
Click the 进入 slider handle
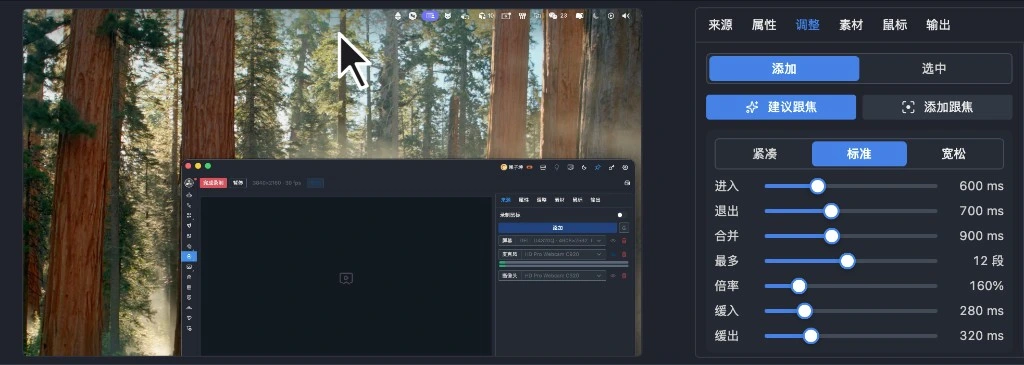817,186
